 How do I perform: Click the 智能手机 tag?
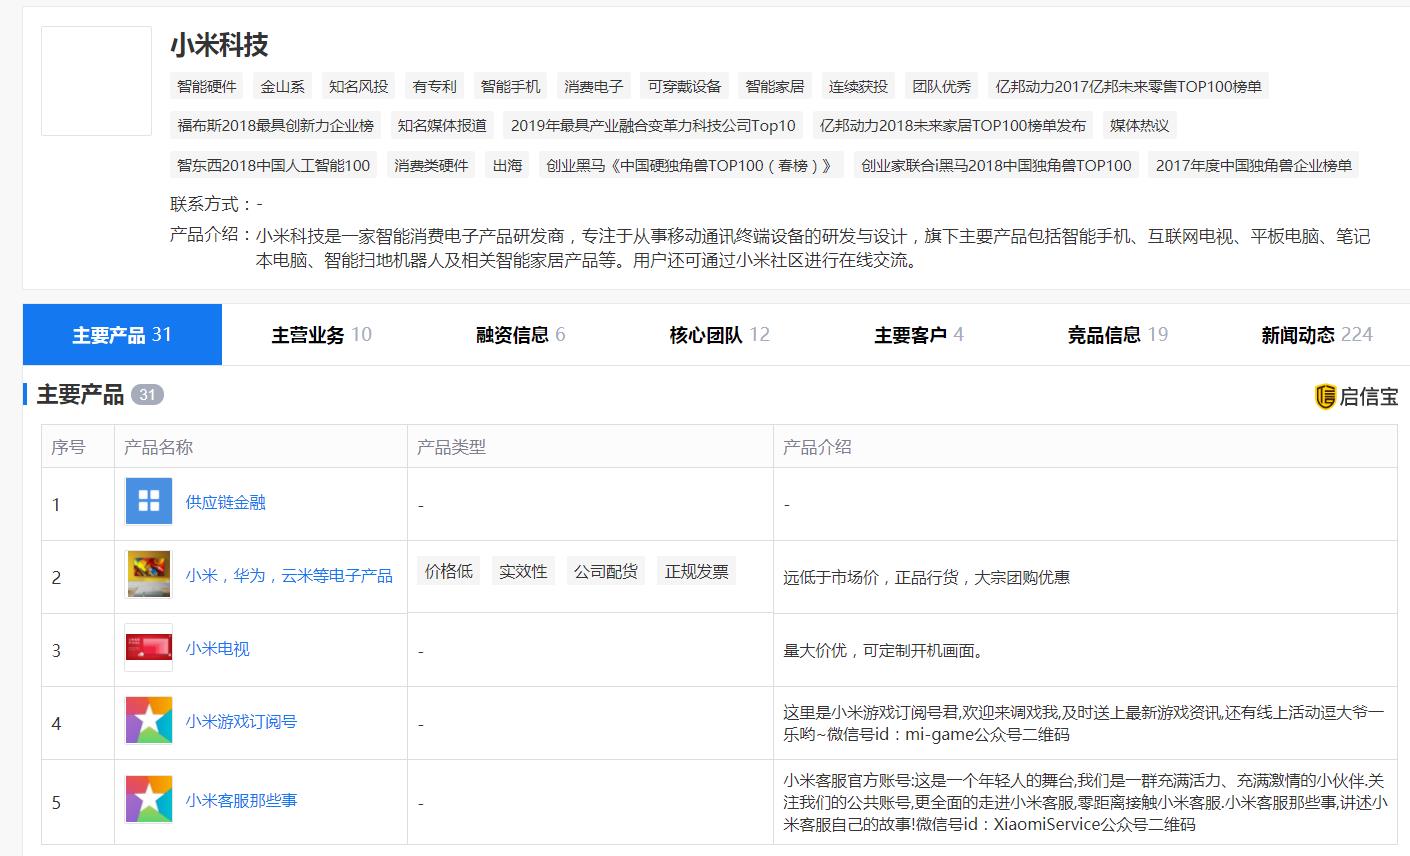click(511, 86)
